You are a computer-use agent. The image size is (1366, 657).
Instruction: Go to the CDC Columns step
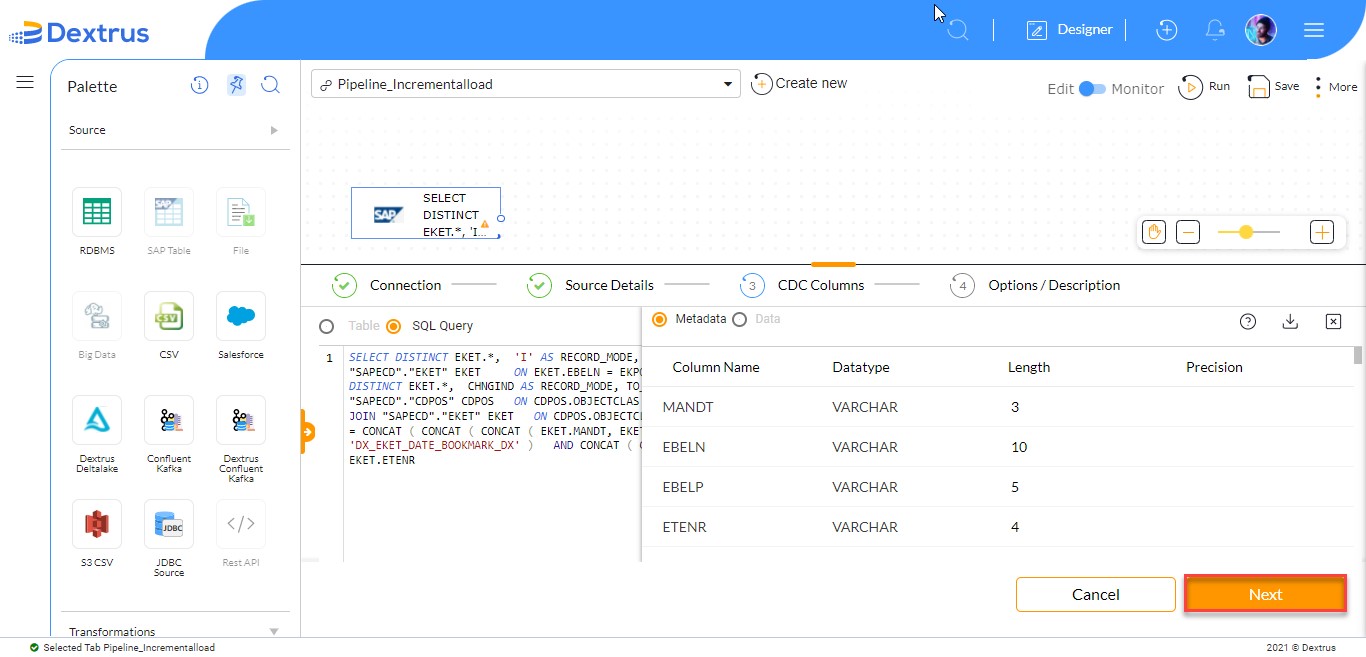[802, 285]
